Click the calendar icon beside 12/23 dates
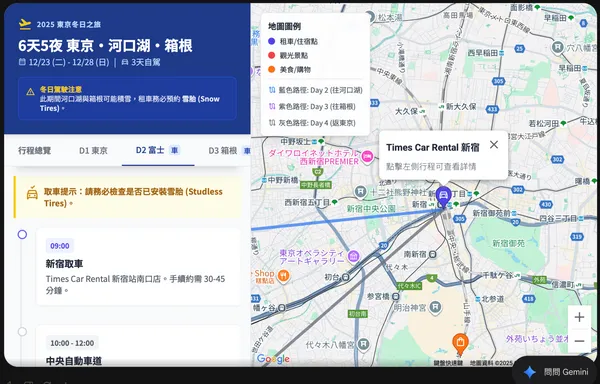The image size is (600, 384). click(22, 62)
